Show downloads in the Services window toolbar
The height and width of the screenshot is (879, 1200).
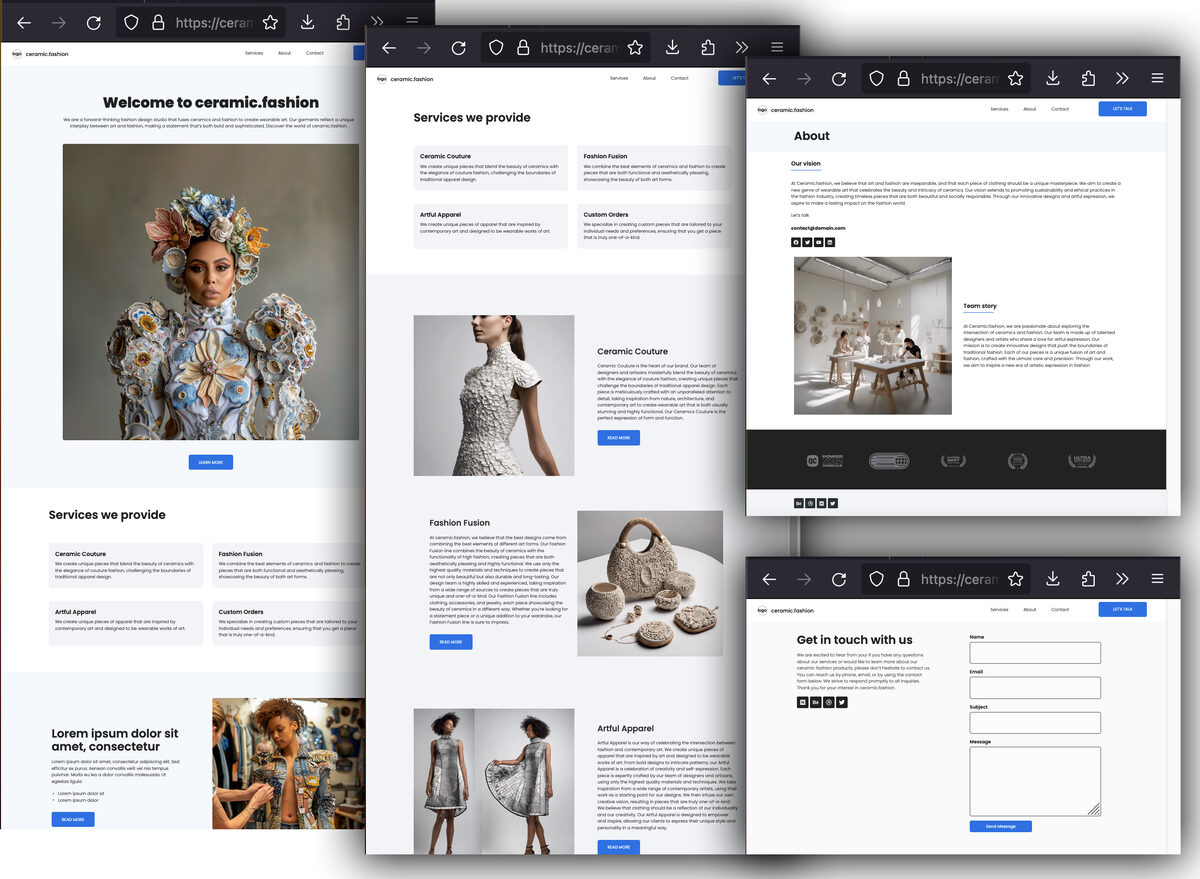pos(672,47)
